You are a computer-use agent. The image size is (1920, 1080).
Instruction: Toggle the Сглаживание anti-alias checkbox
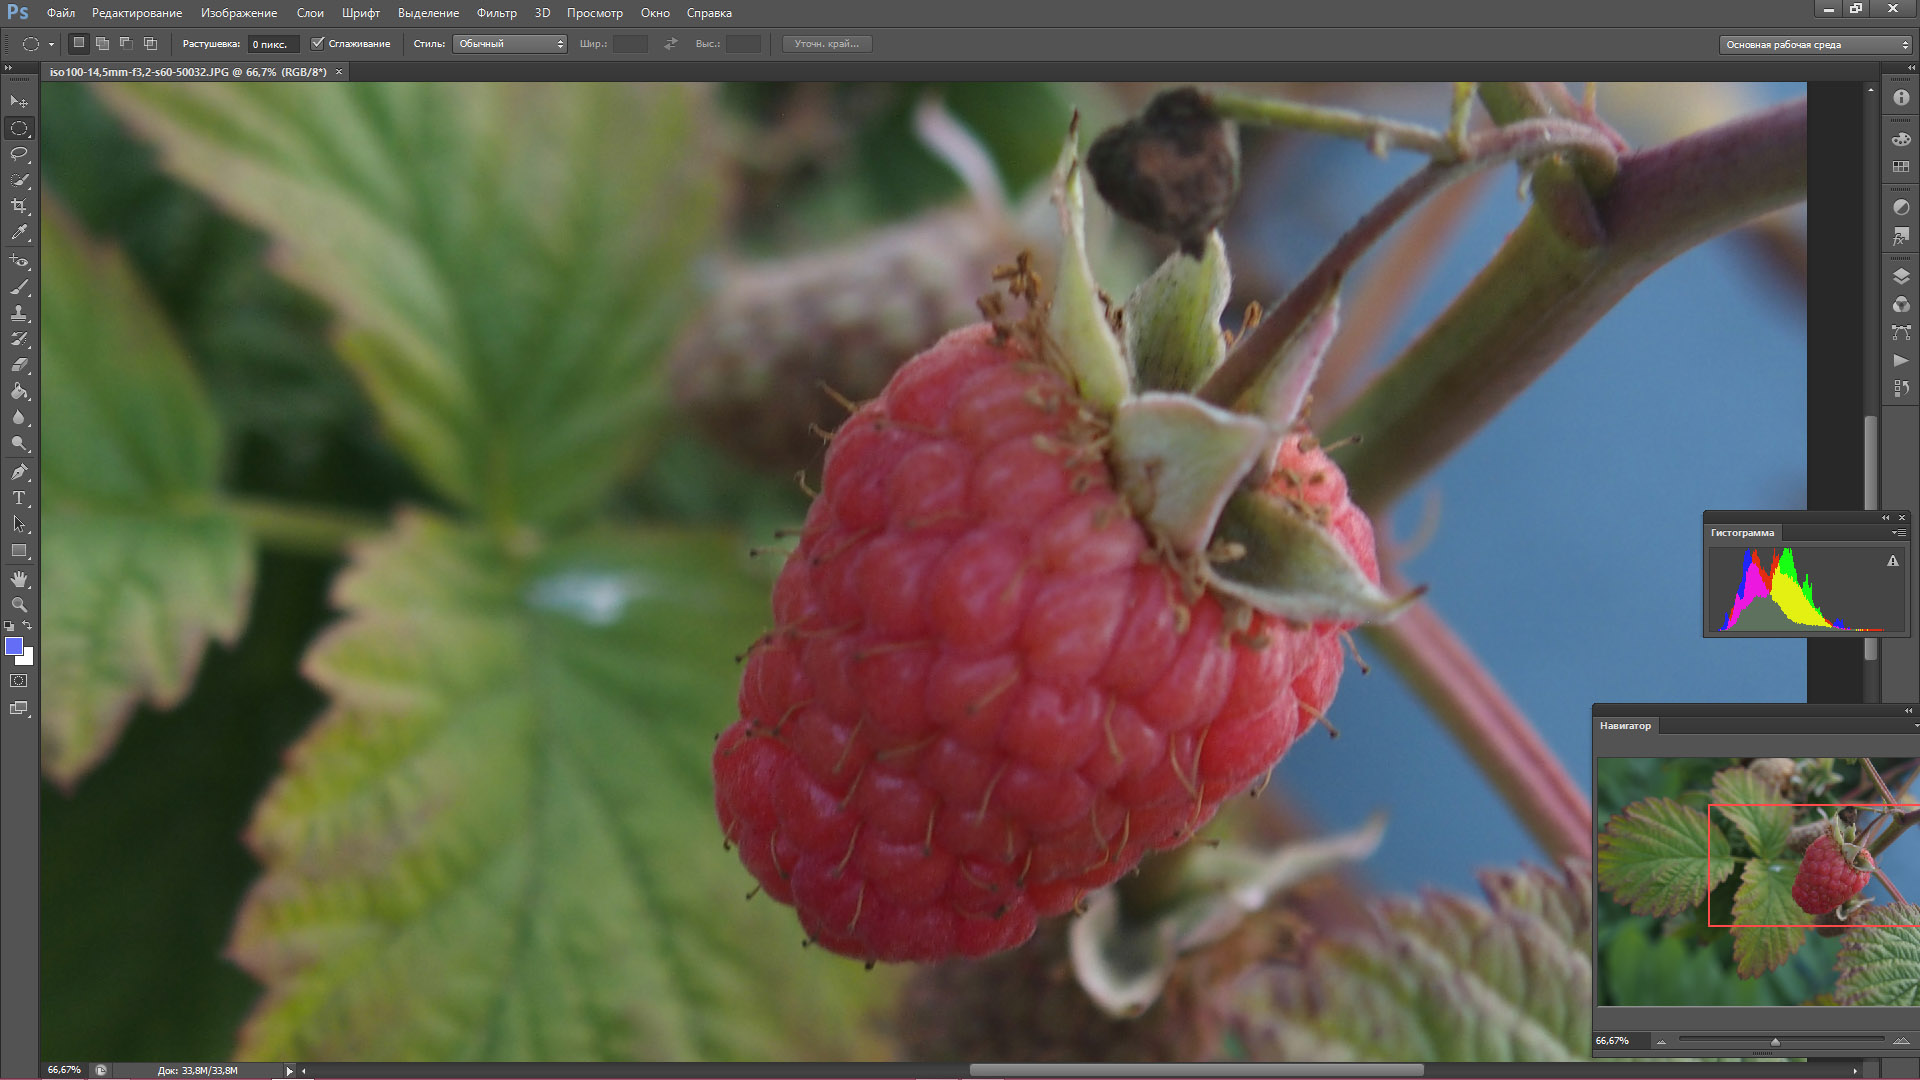[318, 43]
